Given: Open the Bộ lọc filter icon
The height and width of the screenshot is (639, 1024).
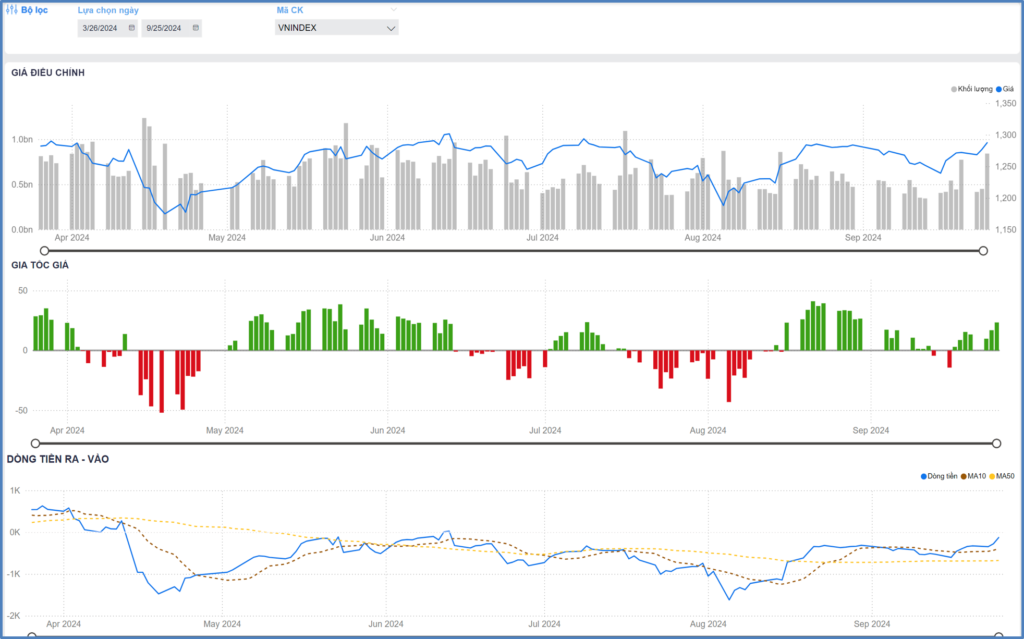Looking at the screenshot, I should pyautogui.click(x=12, y=10).
